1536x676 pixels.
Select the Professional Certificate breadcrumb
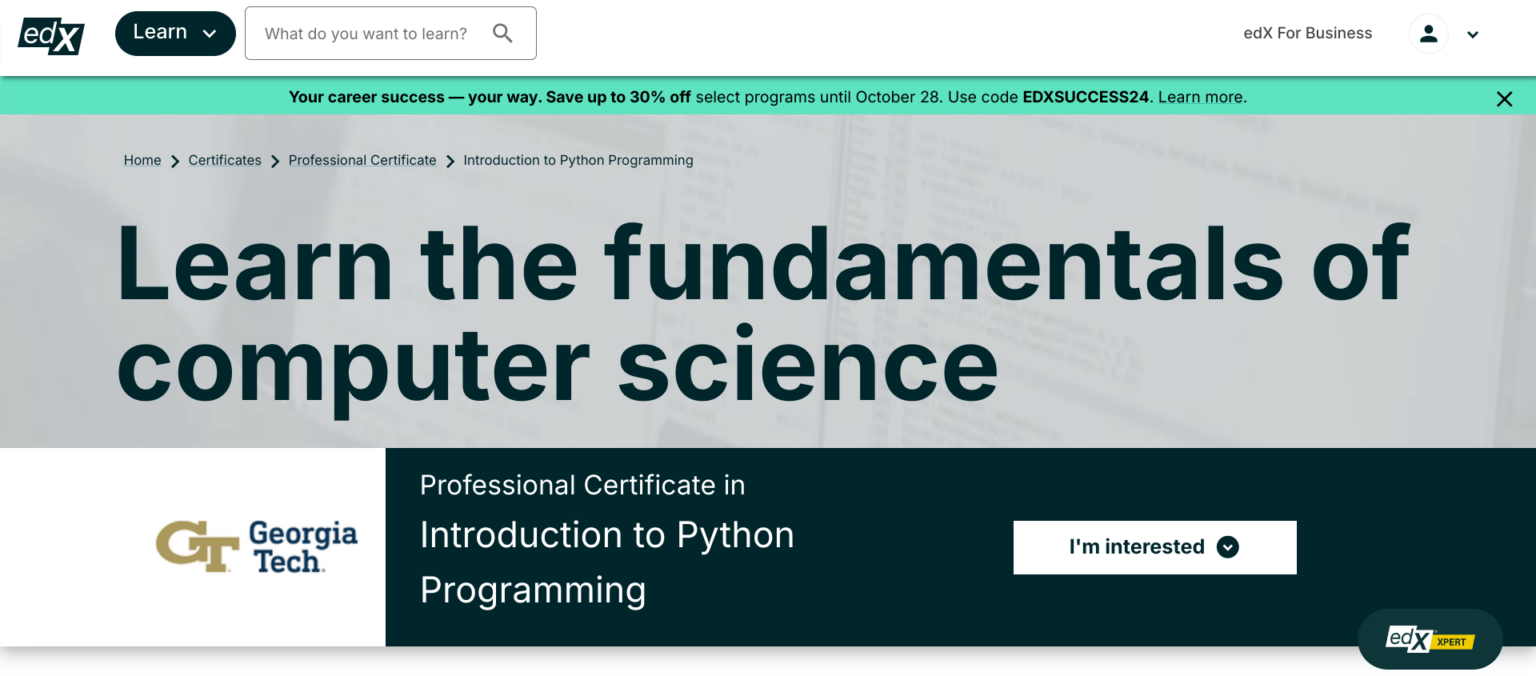click(x=362, y=160)
